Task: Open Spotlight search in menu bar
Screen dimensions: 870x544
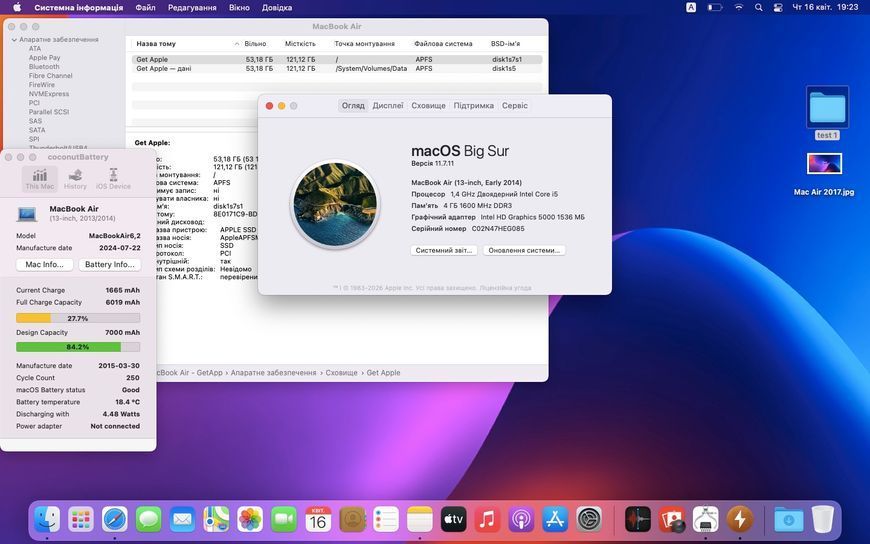Action: tap(758, 8)
